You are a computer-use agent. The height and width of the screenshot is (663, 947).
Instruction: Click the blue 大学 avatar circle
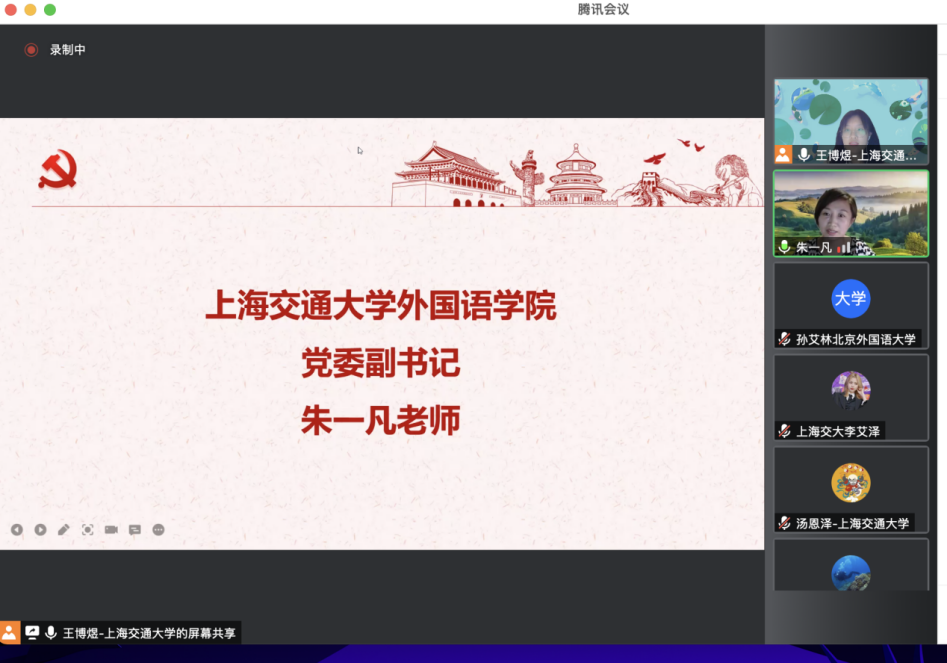[850, 298]
